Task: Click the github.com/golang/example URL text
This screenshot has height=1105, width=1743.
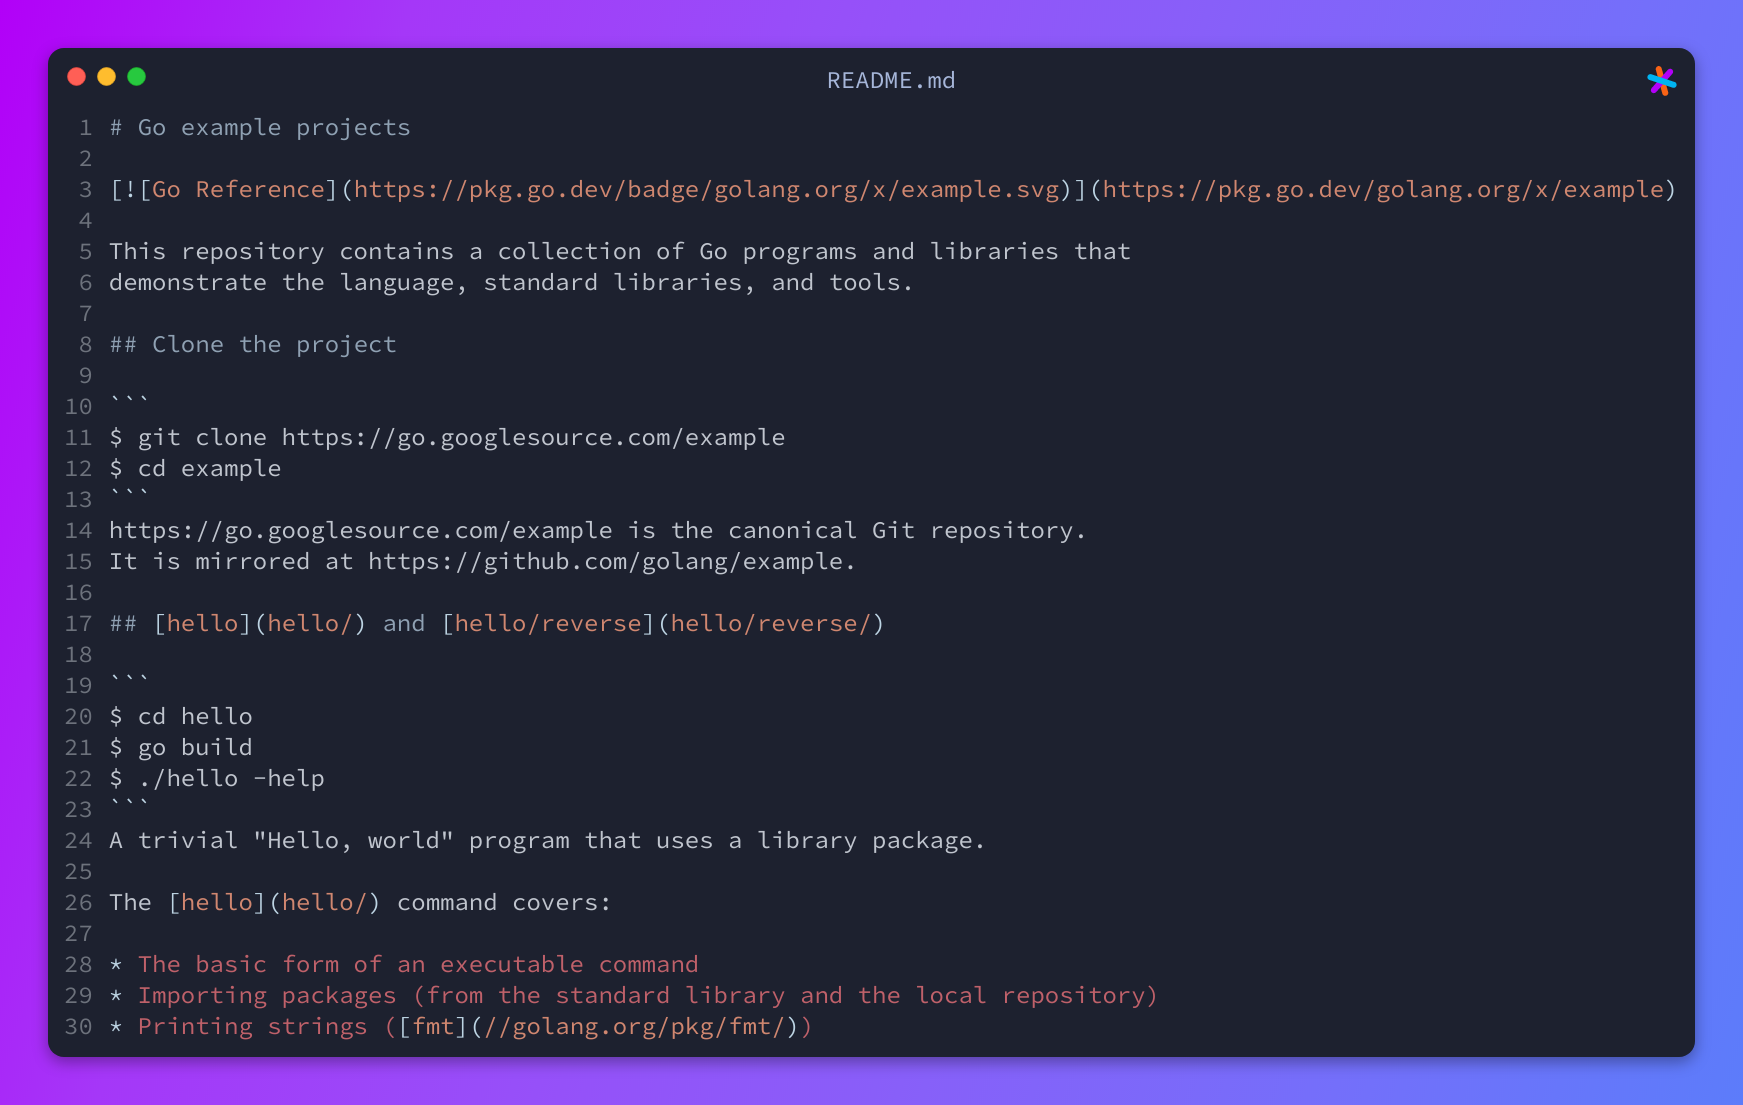Action: [606, 561]
